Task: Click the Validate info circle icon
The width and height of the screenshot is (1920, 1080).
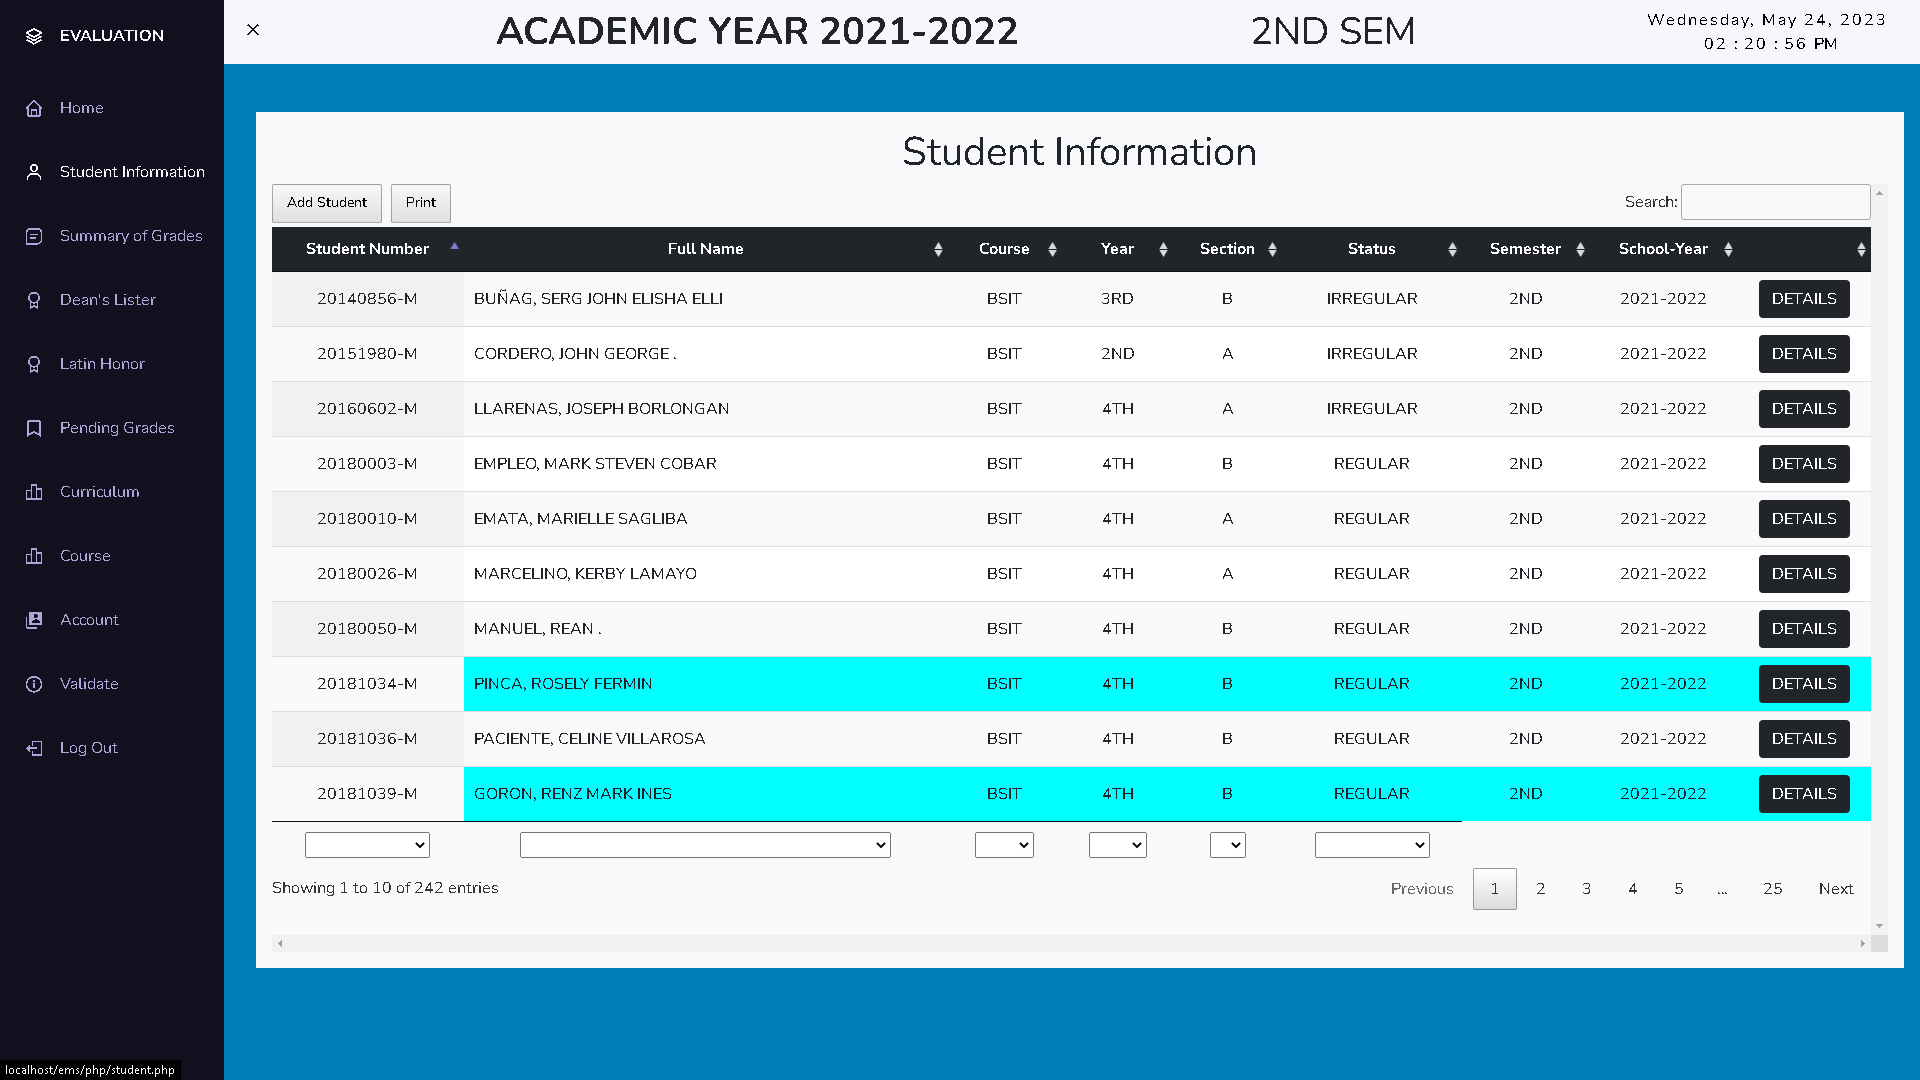Action: tap(34, 684)
